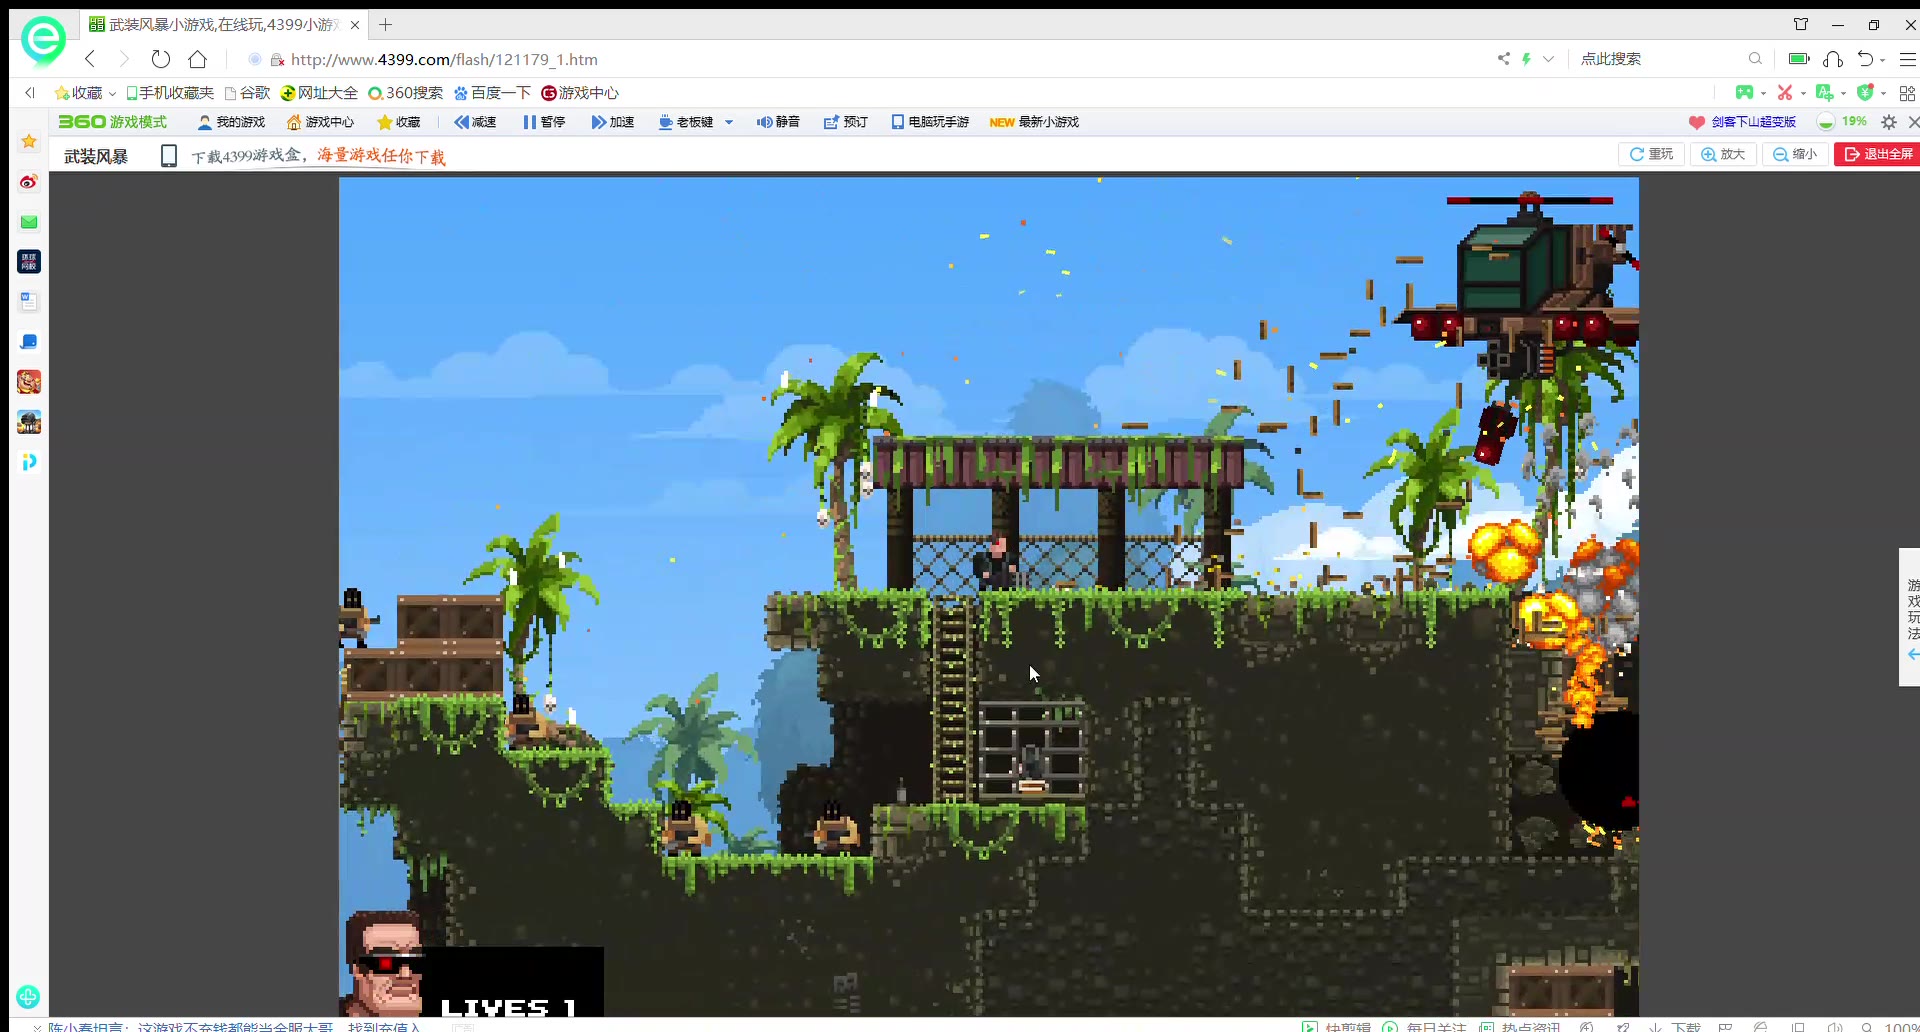Click the green shield wallet icon
This screenshot has width=1920, height=1032.
pos(1864,92)
